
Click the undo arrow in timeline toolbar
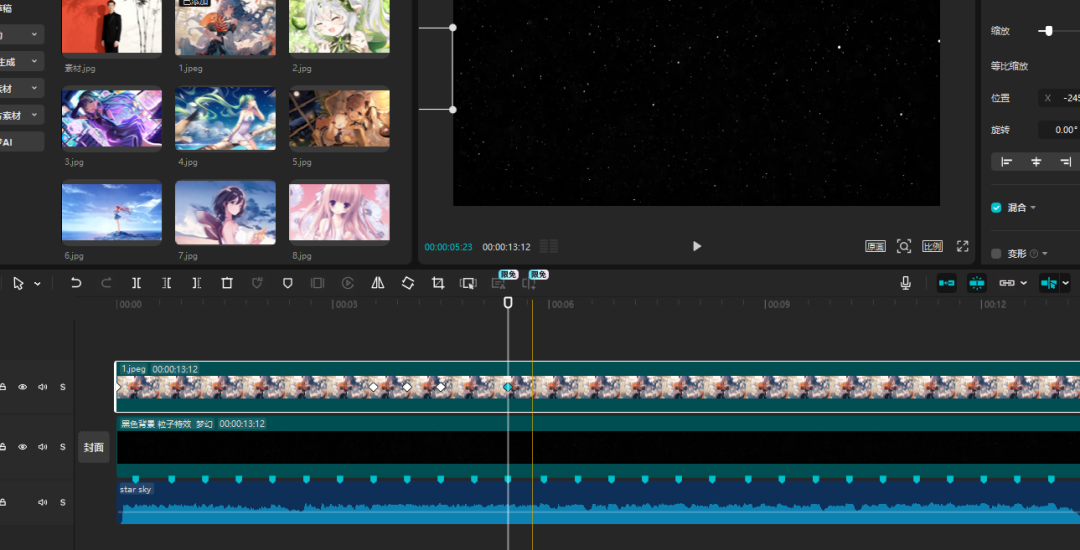point(76,283)
